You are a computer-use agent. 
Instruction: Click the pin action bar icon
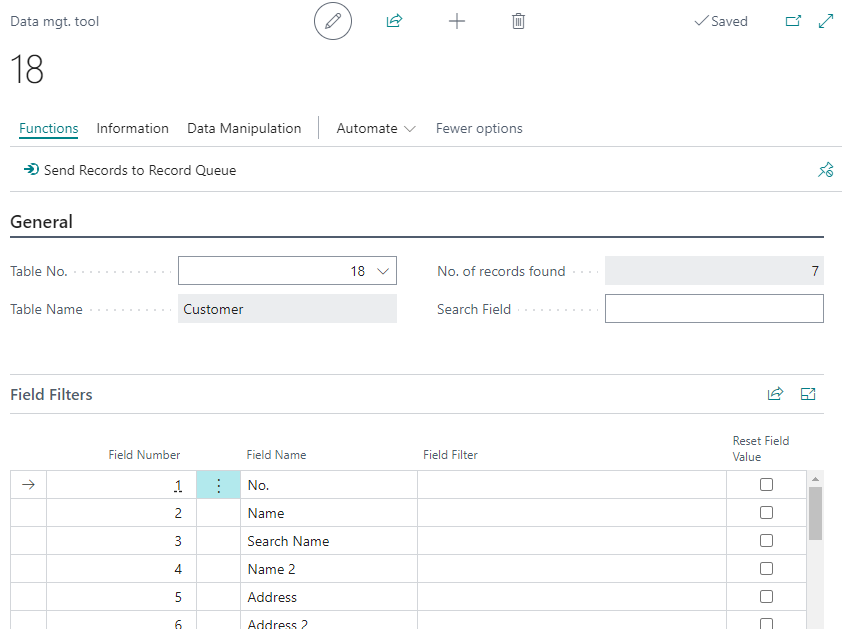coord(825,171)
